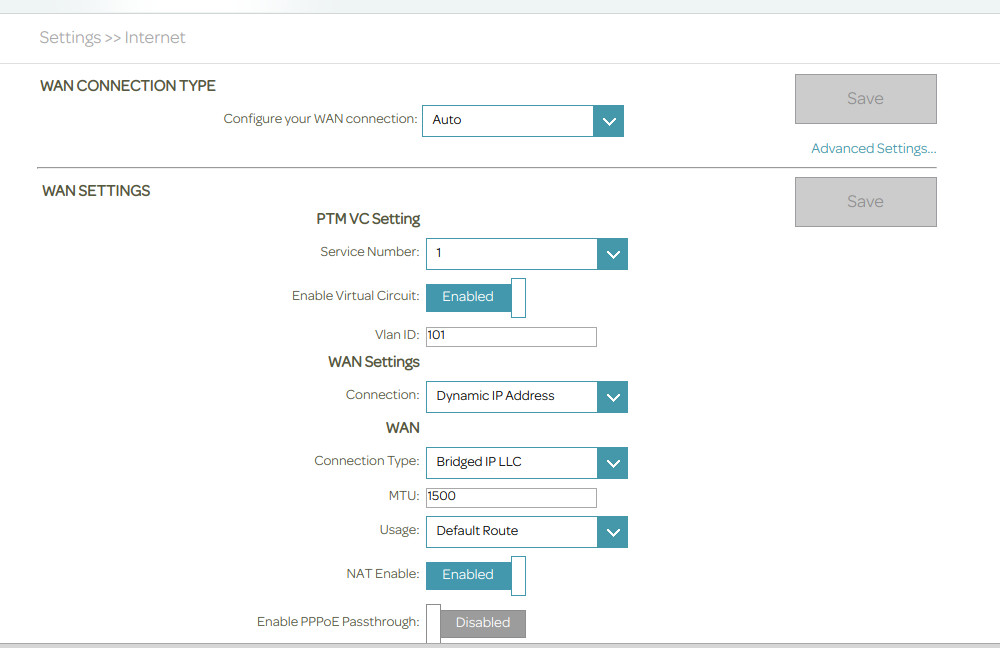
Task: Focus the Vlan ID text field
Action: pos(511,336)
